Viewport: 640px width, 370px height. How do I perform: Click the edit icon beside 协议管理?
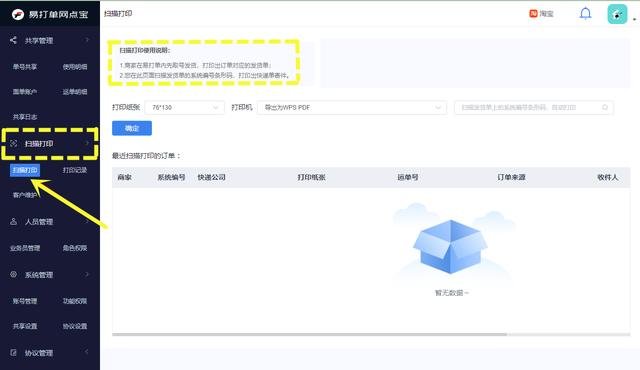pos(13,352)
